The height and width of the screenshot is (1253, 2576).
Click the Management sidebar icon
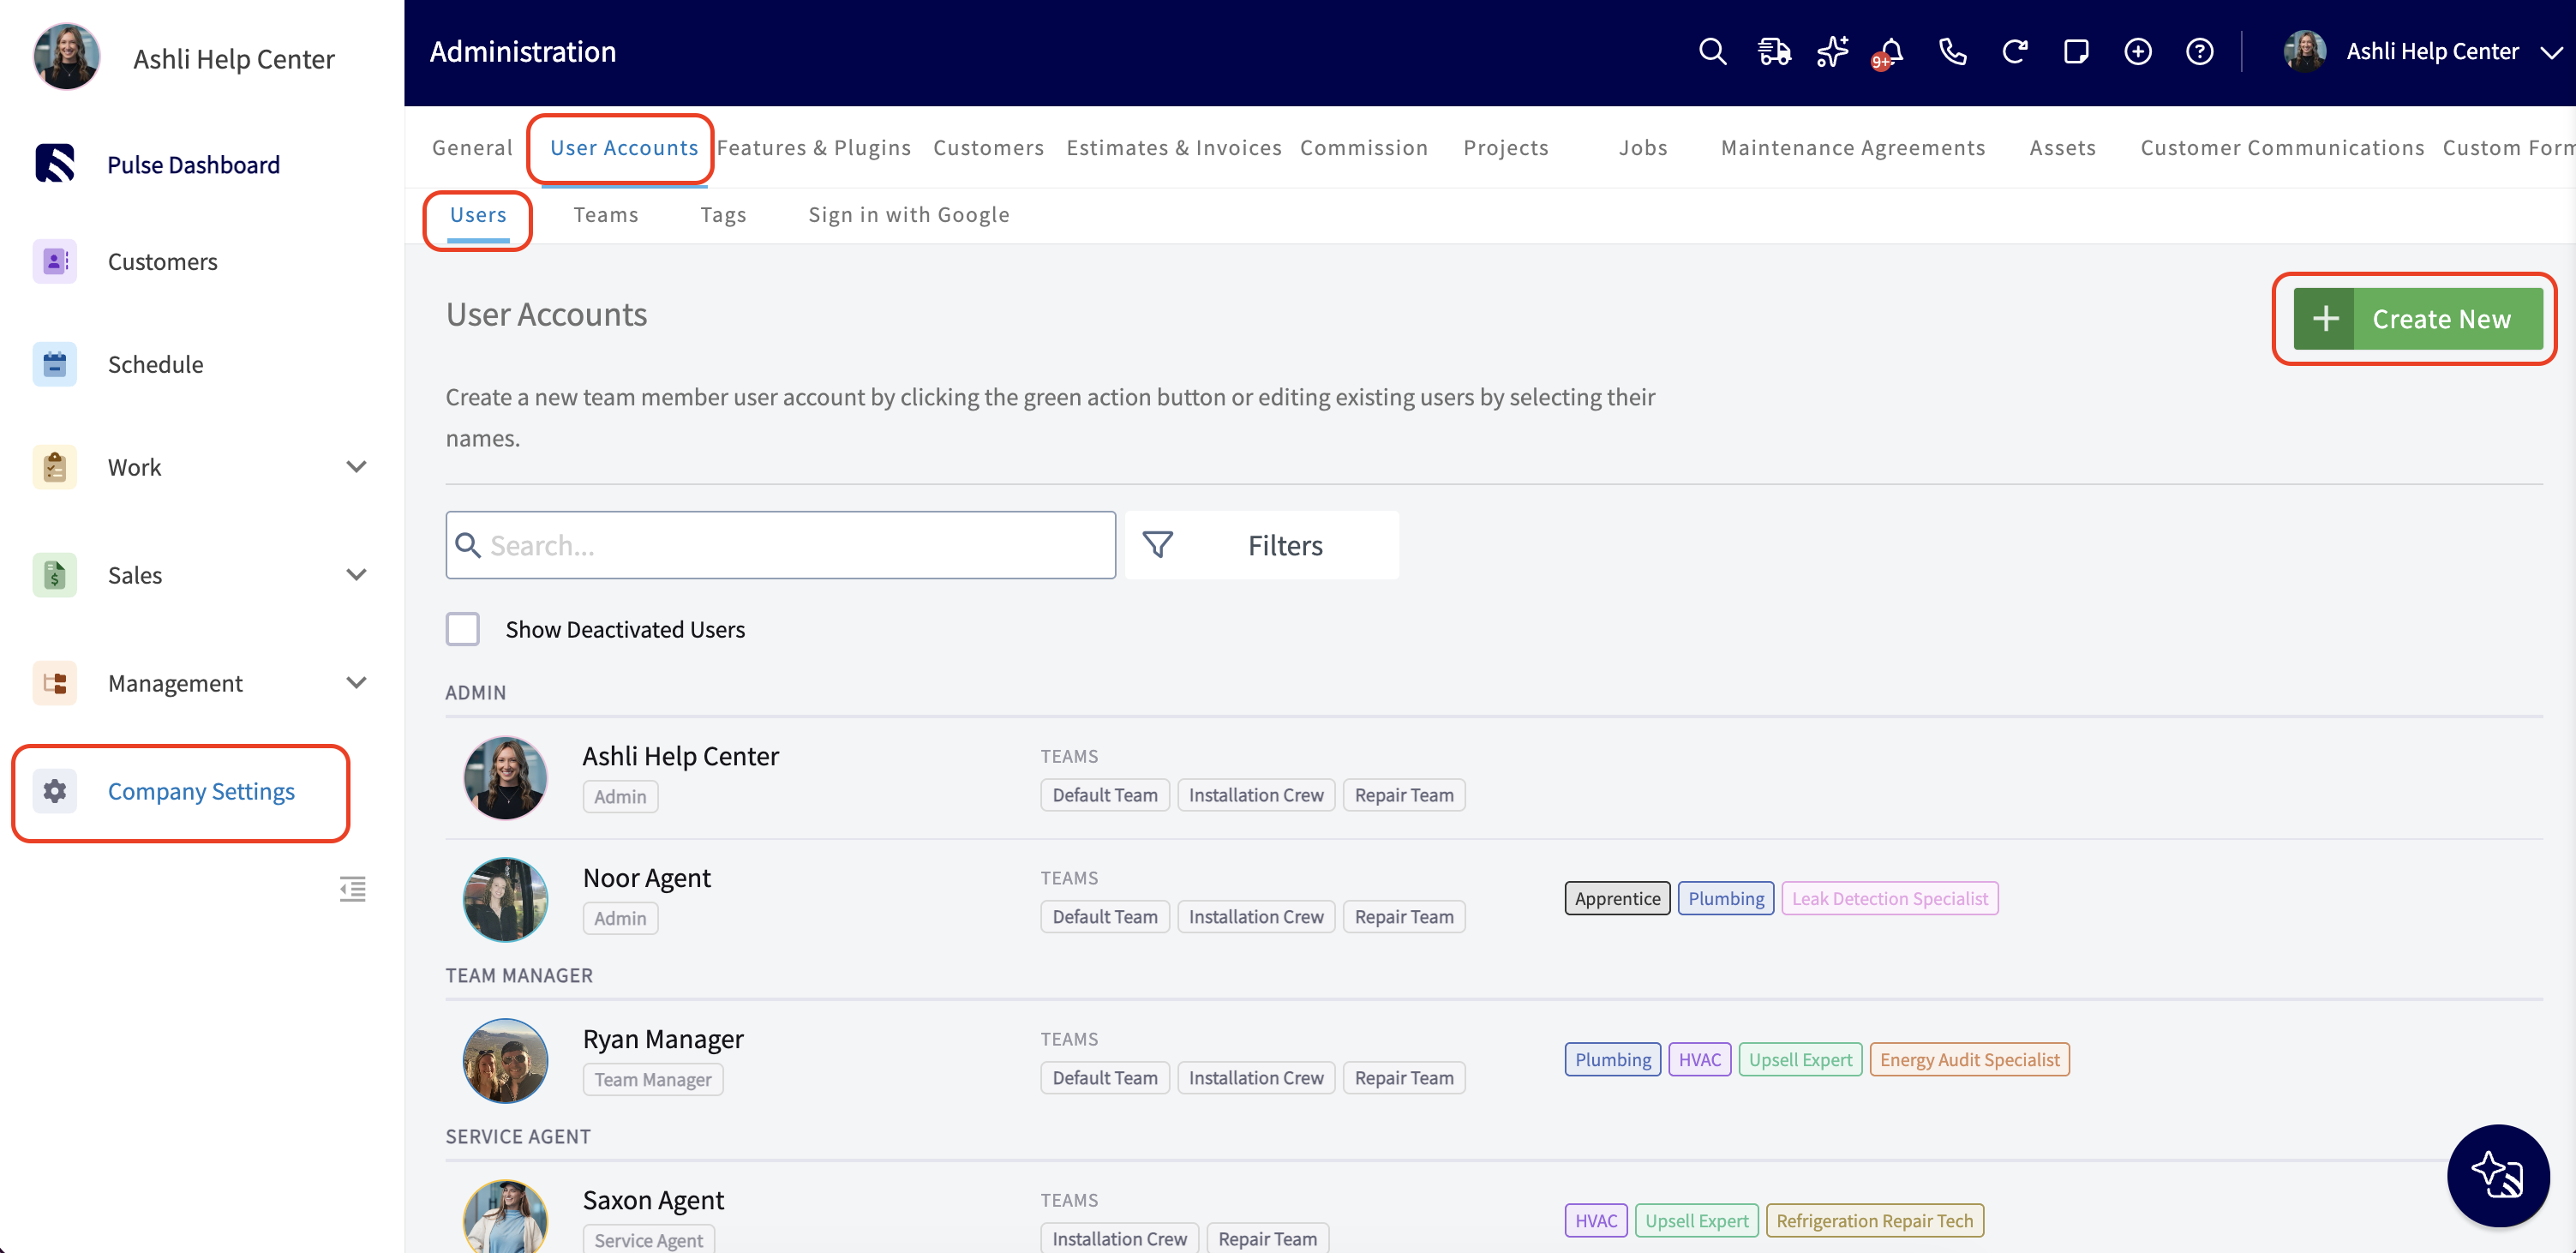(55, 683)
